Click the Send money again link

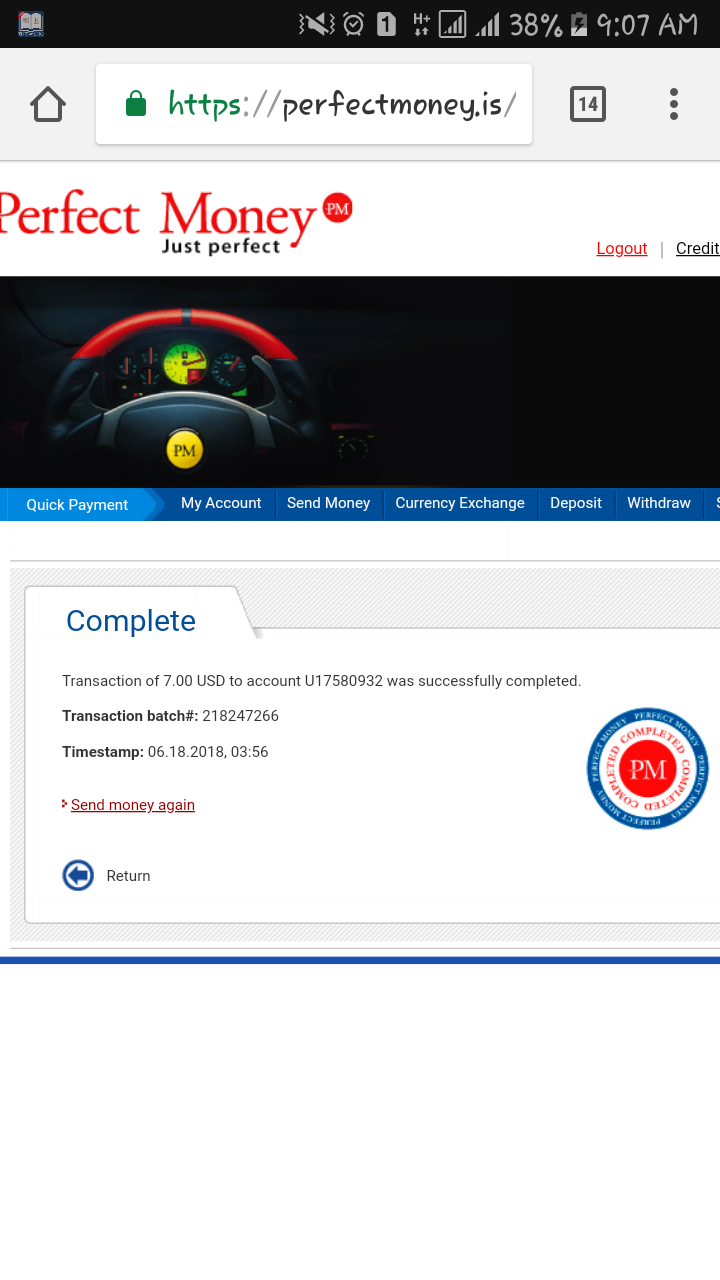tap(133, 805)
